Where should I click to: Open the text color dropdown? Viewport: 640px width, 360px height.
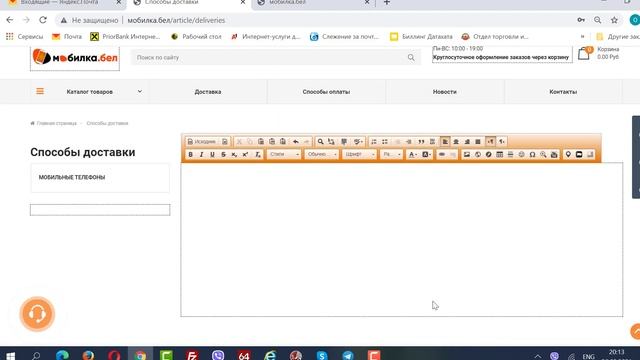click(413, 155)
